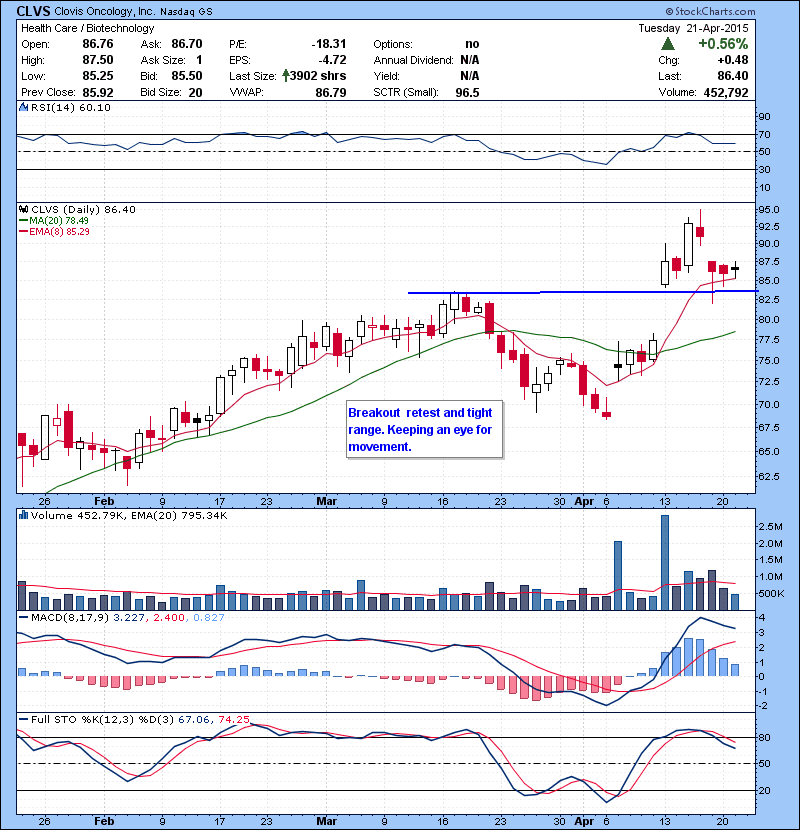This screenshot has height=830, width=800.
Task: Select the SCTR (Small) value 96.5
Action: point(468,92)
